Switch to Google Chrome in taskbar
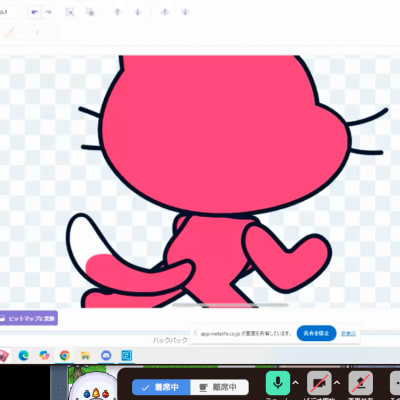The width and height of the screenshot is (400, 400). pyautogui.click(x=65, y=356)
